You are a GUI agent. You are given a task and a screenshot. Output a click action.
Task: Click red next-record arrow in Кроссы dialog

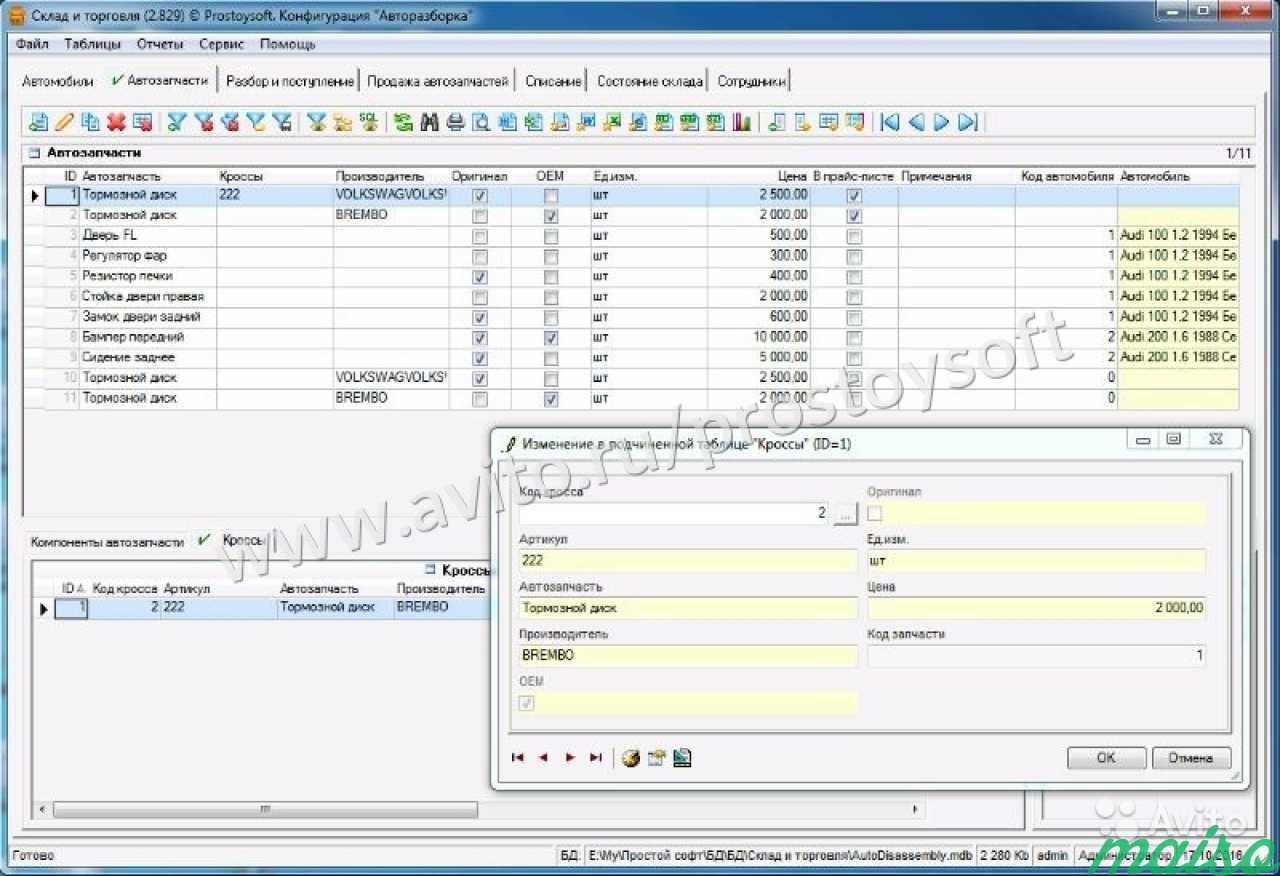point(569,758)
